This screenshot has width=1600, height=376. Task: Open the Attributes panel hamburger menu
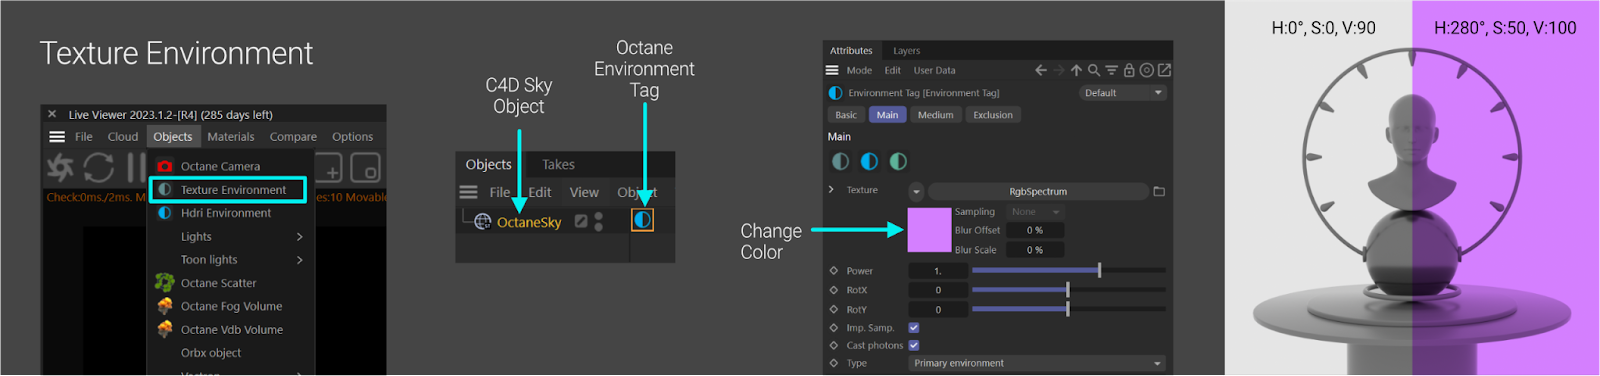pyautogui.click(x=832, y=70)
